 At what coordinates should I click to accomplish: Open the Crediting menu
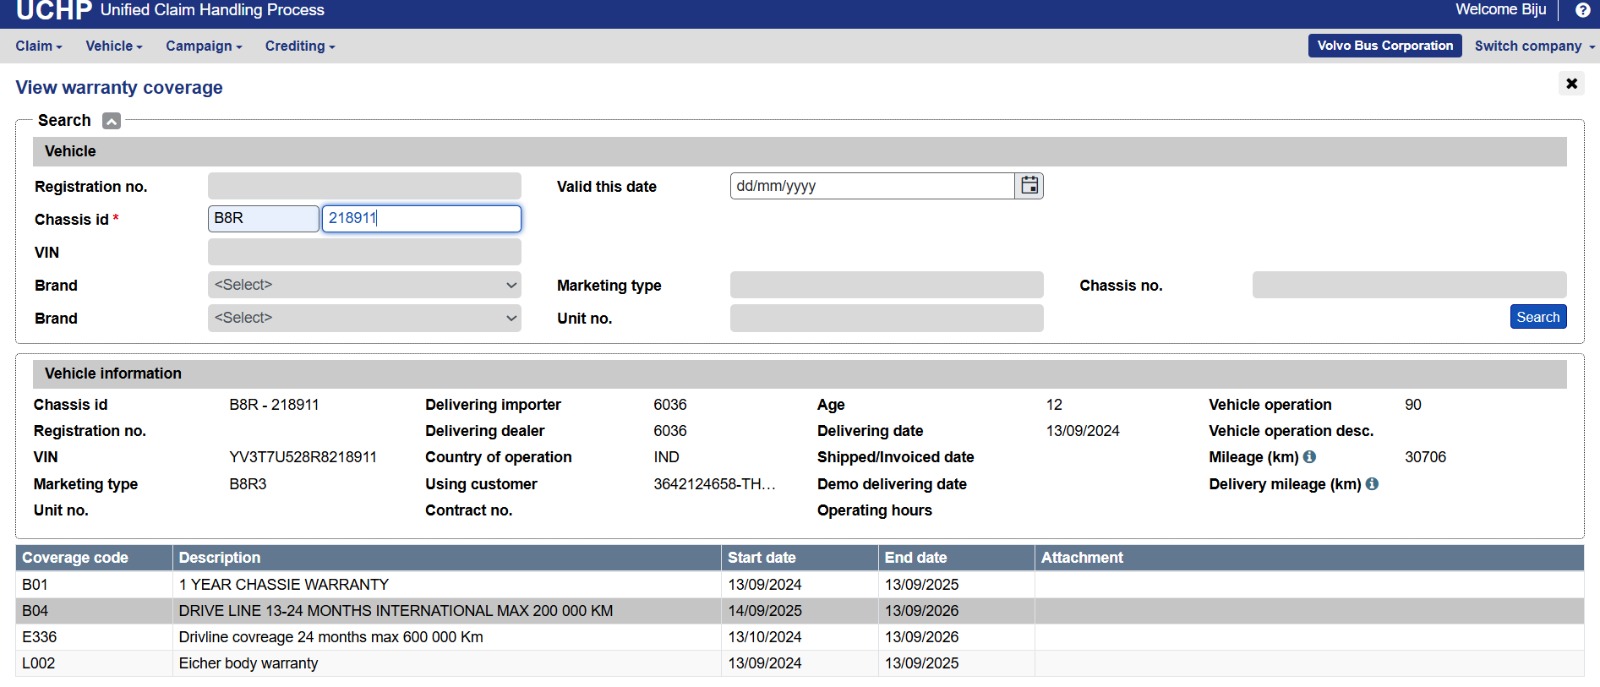click(x=300, y=46)
